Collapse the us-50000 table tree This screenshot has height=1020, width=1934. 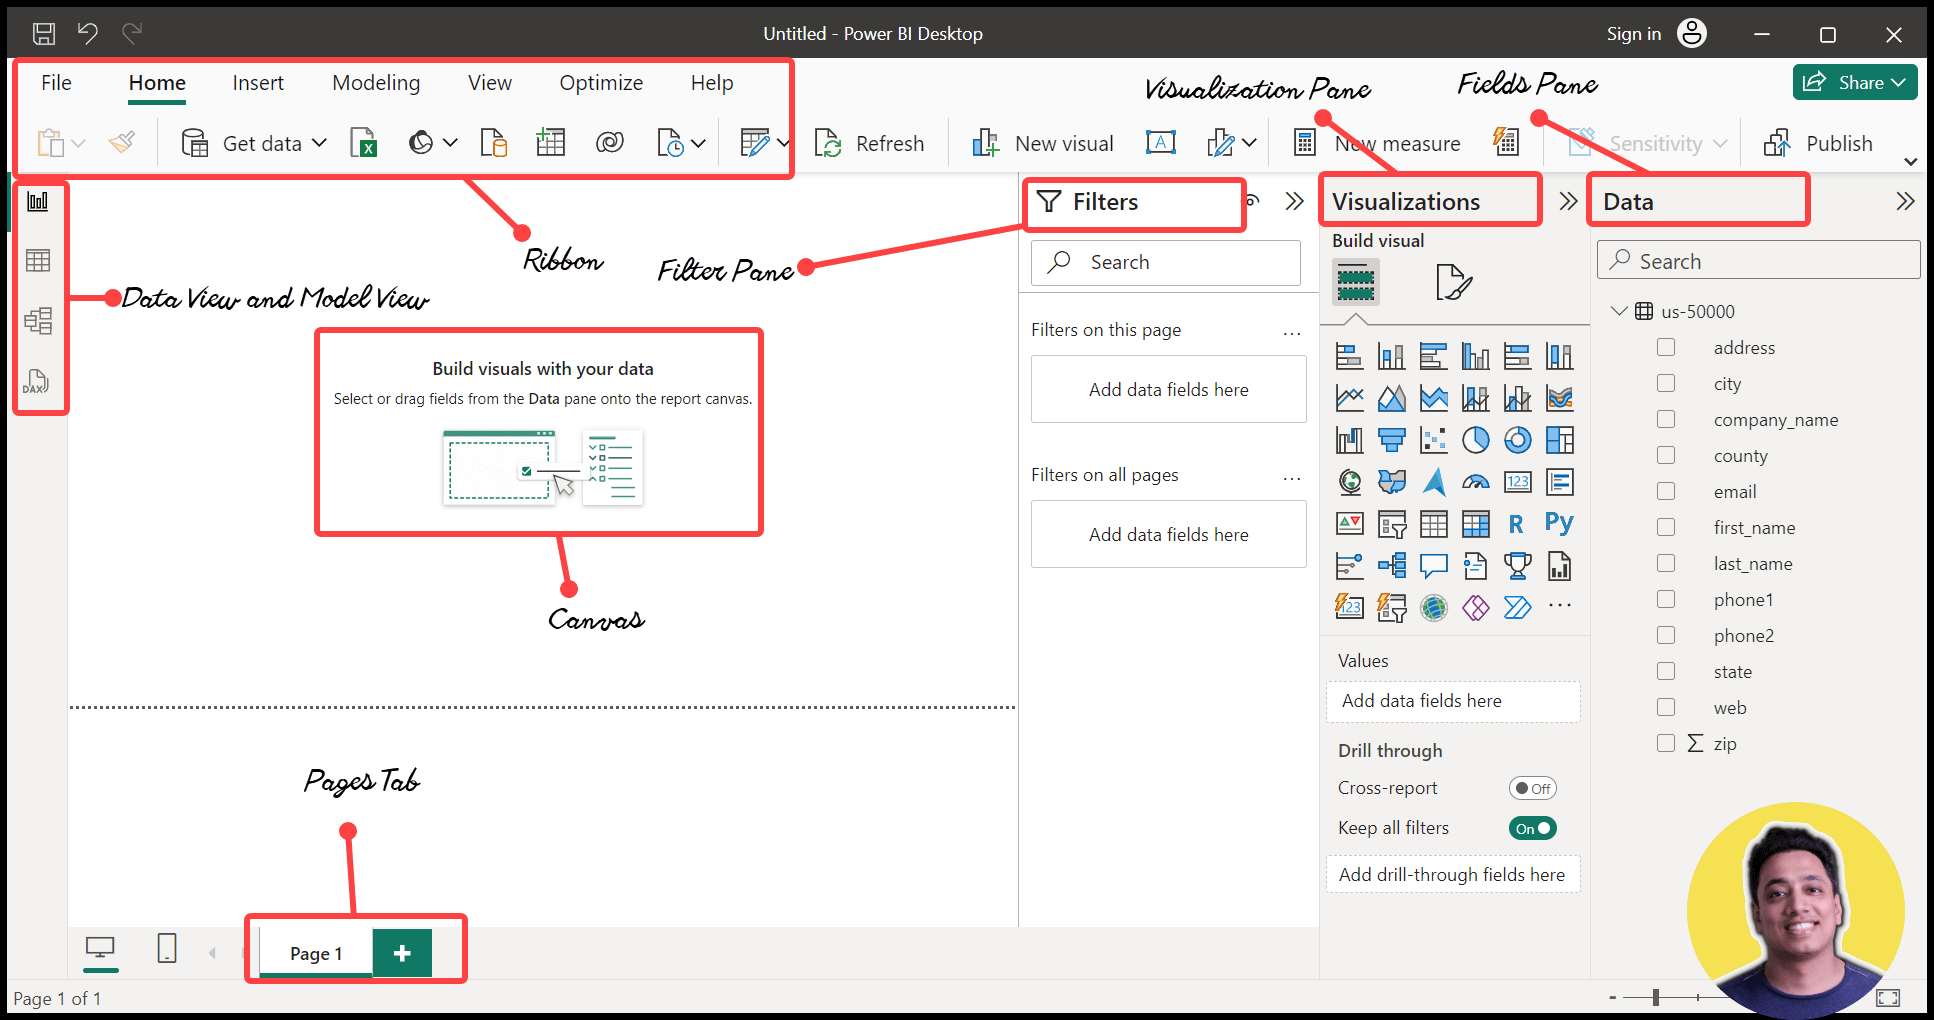coord(1620,311)
